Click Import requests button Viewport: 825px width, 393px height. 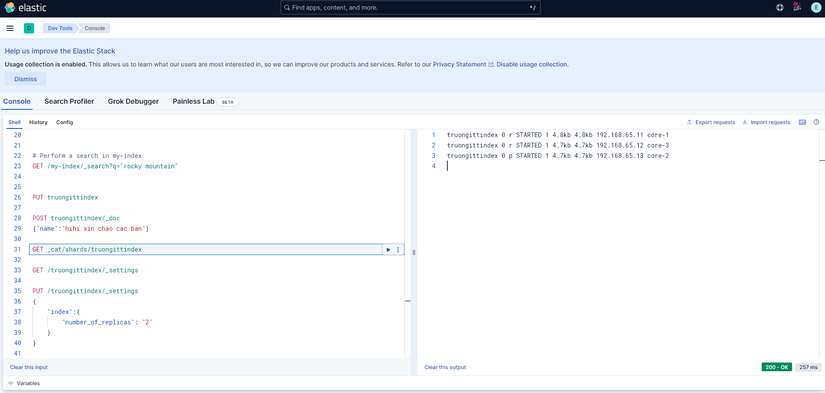pyautogui.click(x=766, y=122)
